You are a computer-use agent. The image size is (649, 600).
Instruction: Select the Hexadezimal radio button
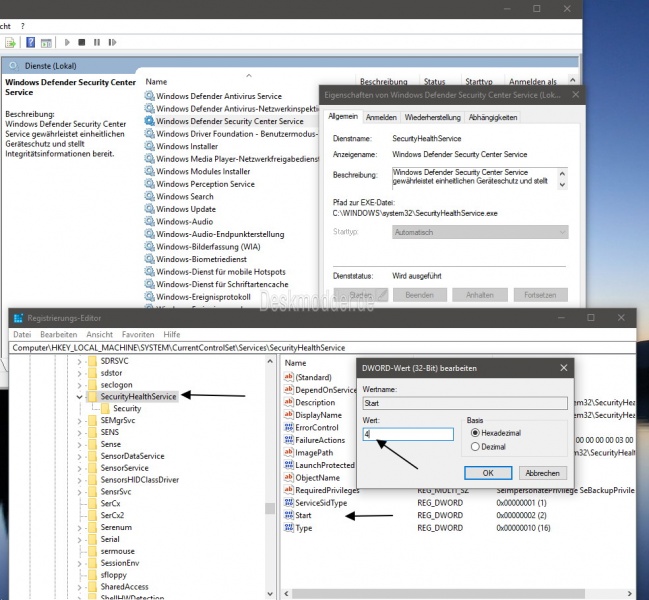coord(475,433)
